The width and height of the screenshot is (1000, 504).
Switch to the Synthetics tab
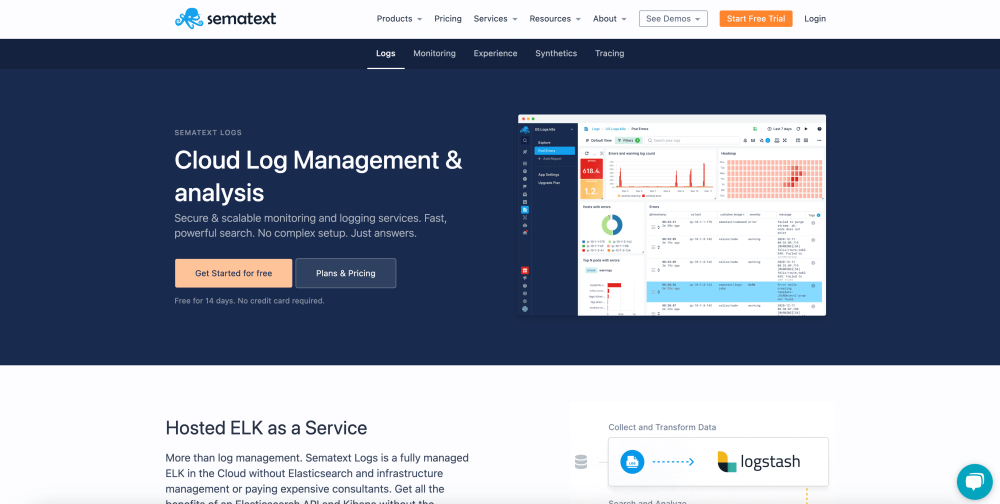556,53
